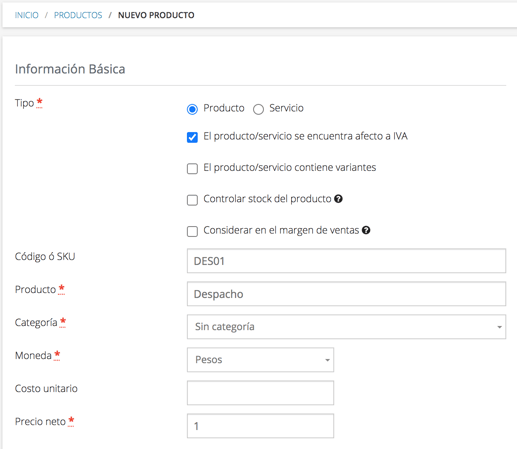Image resolution: width=517 pixels, height=449 pixels.
Task: Click the Precio neto input field
Action: tap(260, 426)
